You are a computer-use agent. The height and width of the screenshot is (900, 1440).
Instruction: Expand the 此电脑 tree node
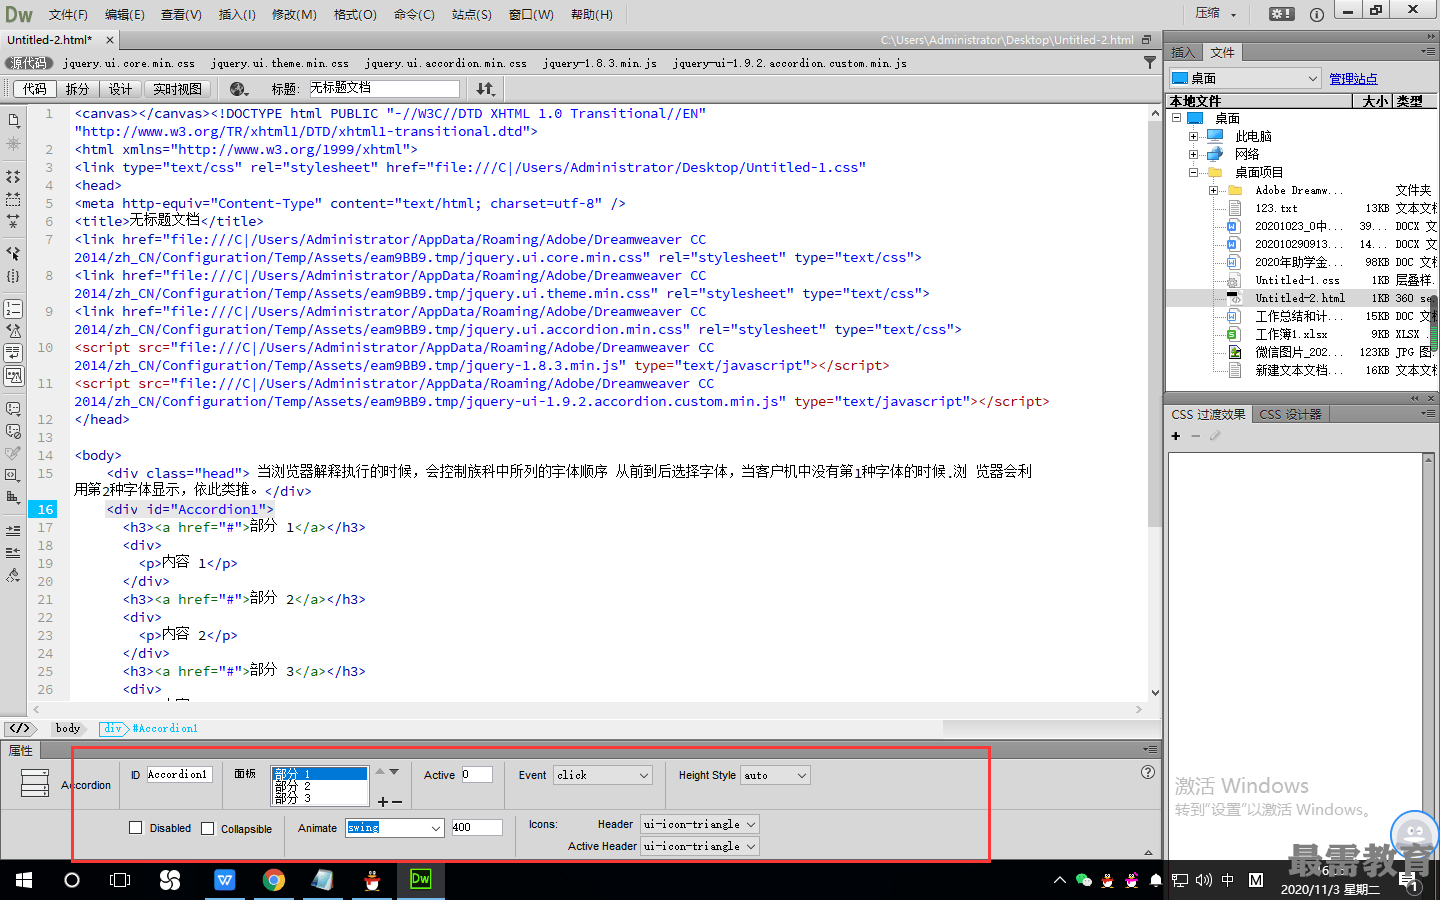point(1193,136)
